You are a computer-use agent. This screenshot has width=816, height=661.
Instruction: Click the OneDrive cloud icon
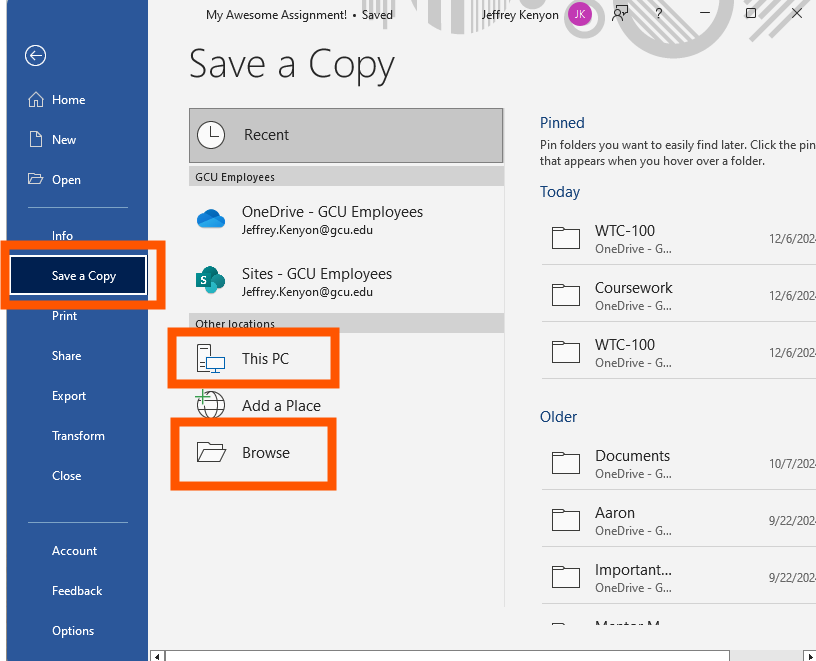click(211, 219)
